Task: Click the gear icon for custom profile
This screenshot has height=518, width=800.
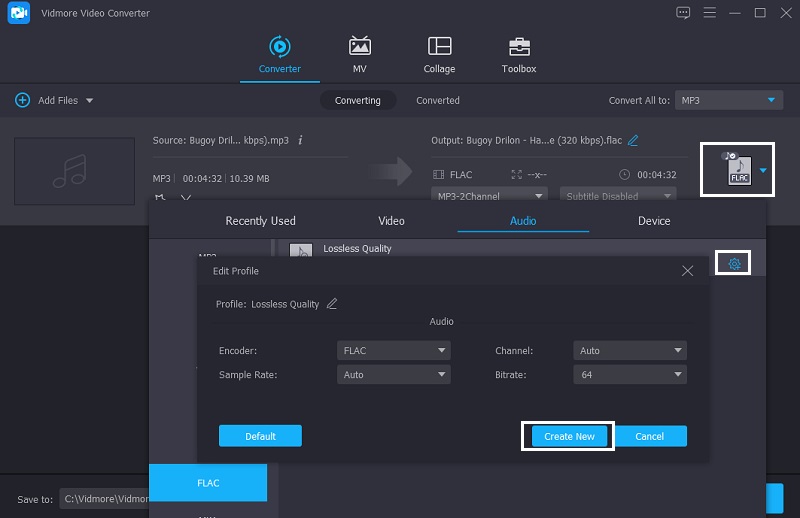Action: pyautogui.click(x=734, y=263)
